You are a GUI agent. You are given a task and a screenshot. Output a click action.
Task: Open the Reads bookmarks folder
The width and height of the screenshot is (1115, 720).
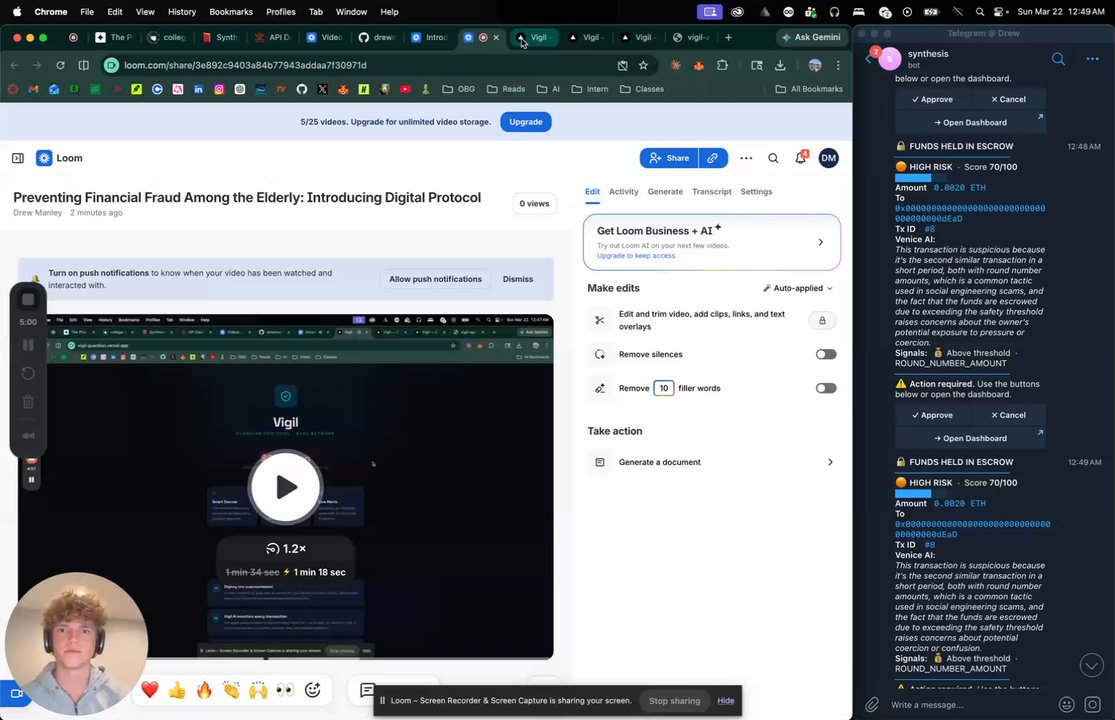pos(506,89)
